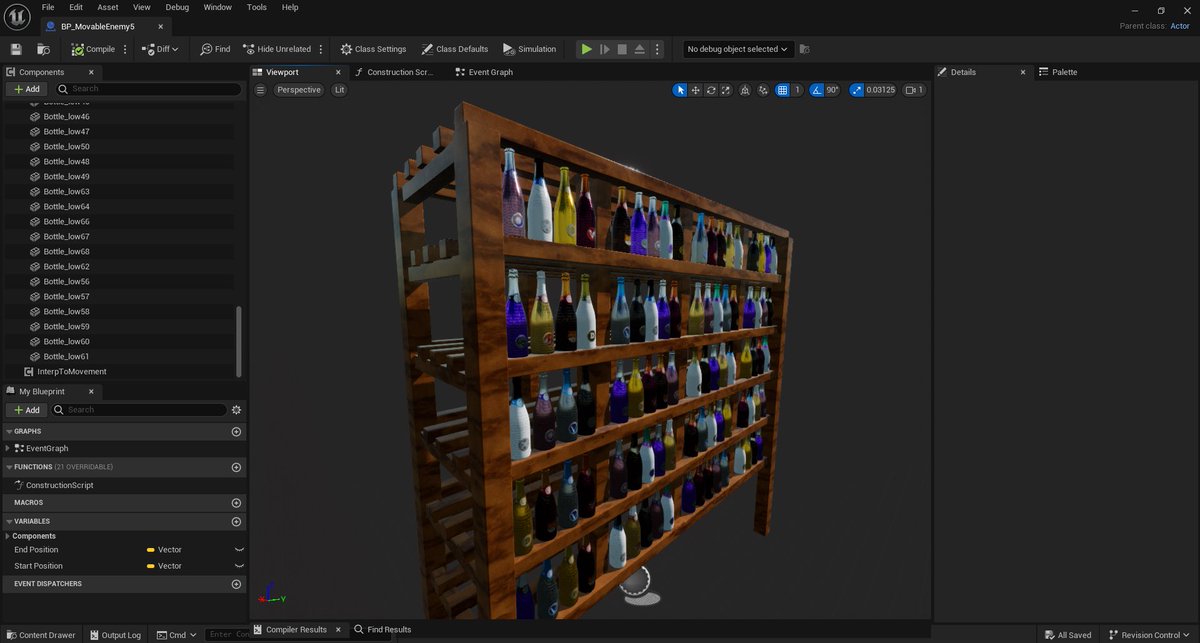Toggle scale snapping
Screen dimensions: 1200x643
[x=856, y=90]
